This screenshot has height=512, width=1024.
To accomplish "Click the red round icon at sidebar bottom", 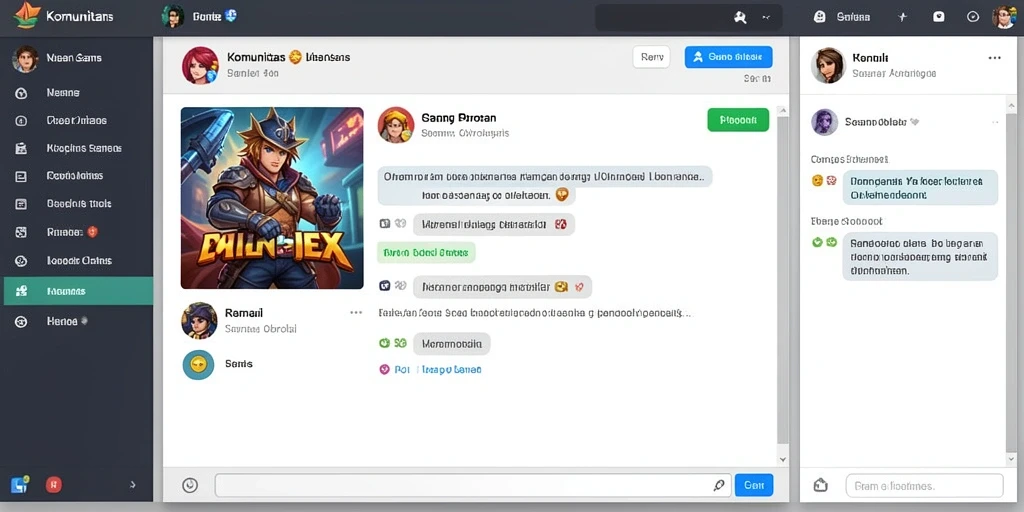I will (x=54, y=485).
